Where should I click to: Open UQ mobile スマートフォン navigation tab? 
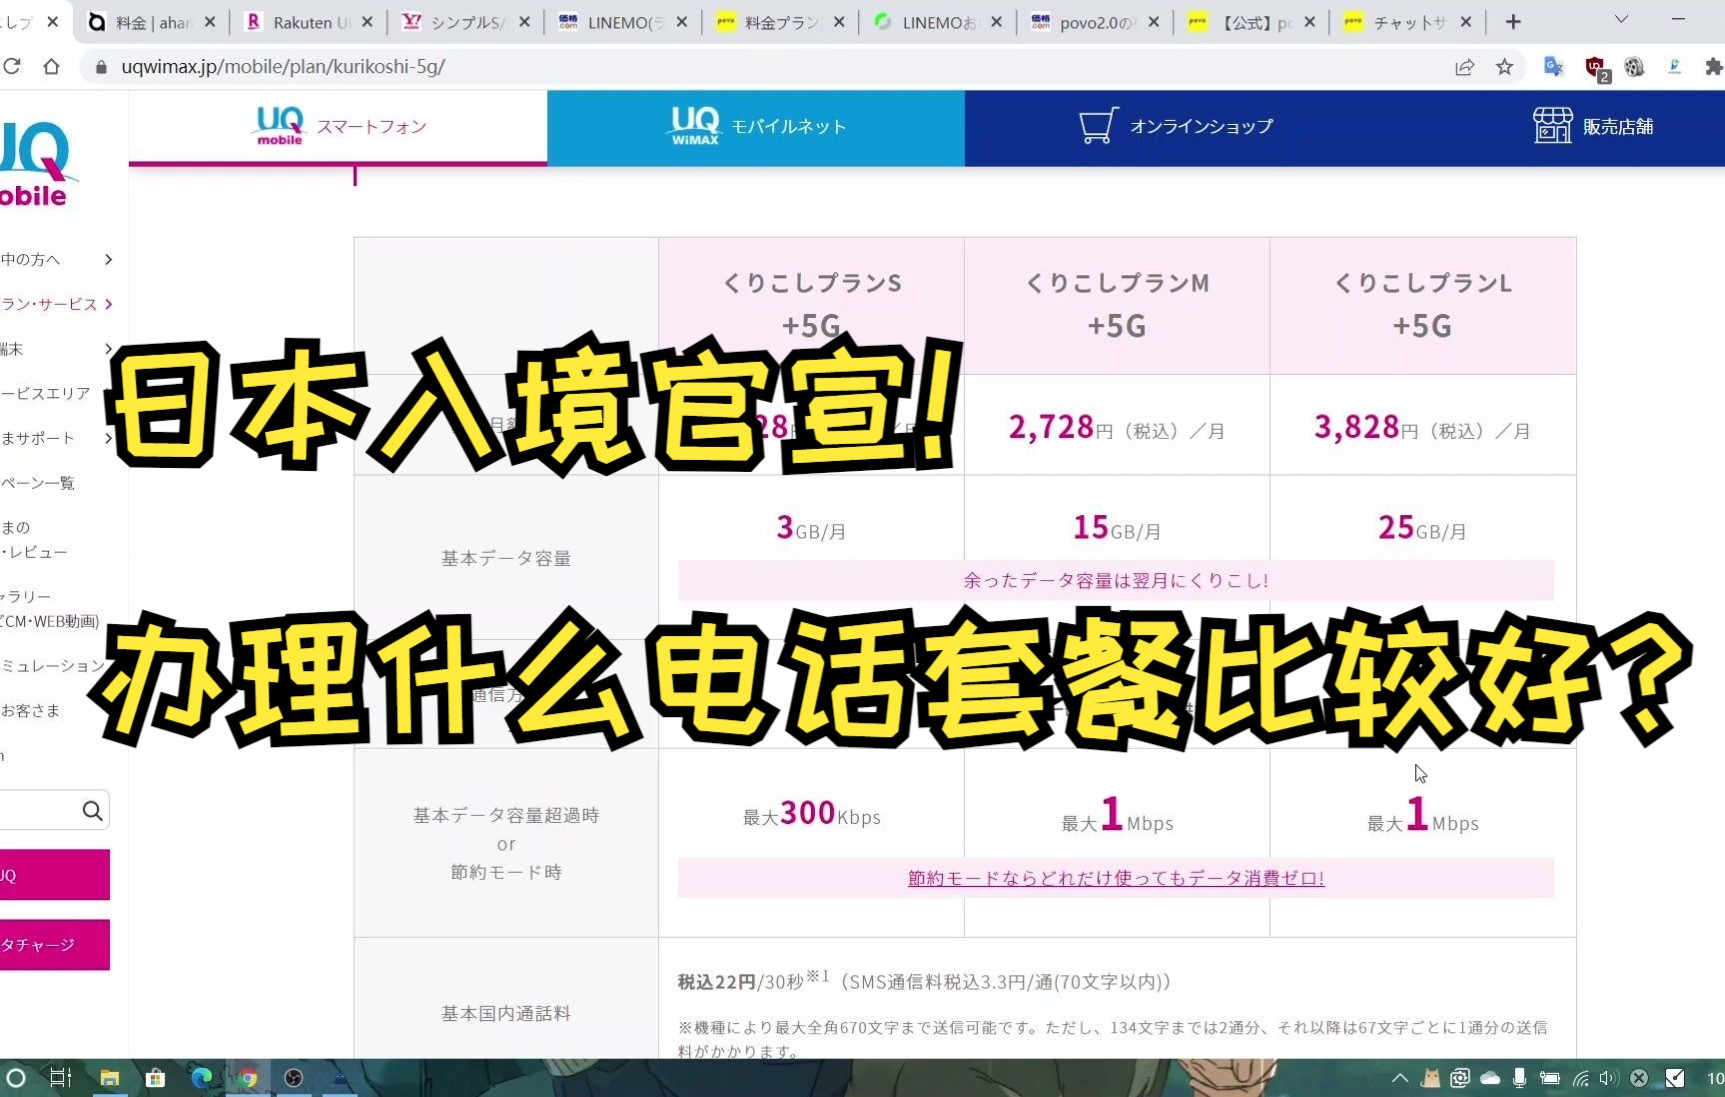[338, 127]
